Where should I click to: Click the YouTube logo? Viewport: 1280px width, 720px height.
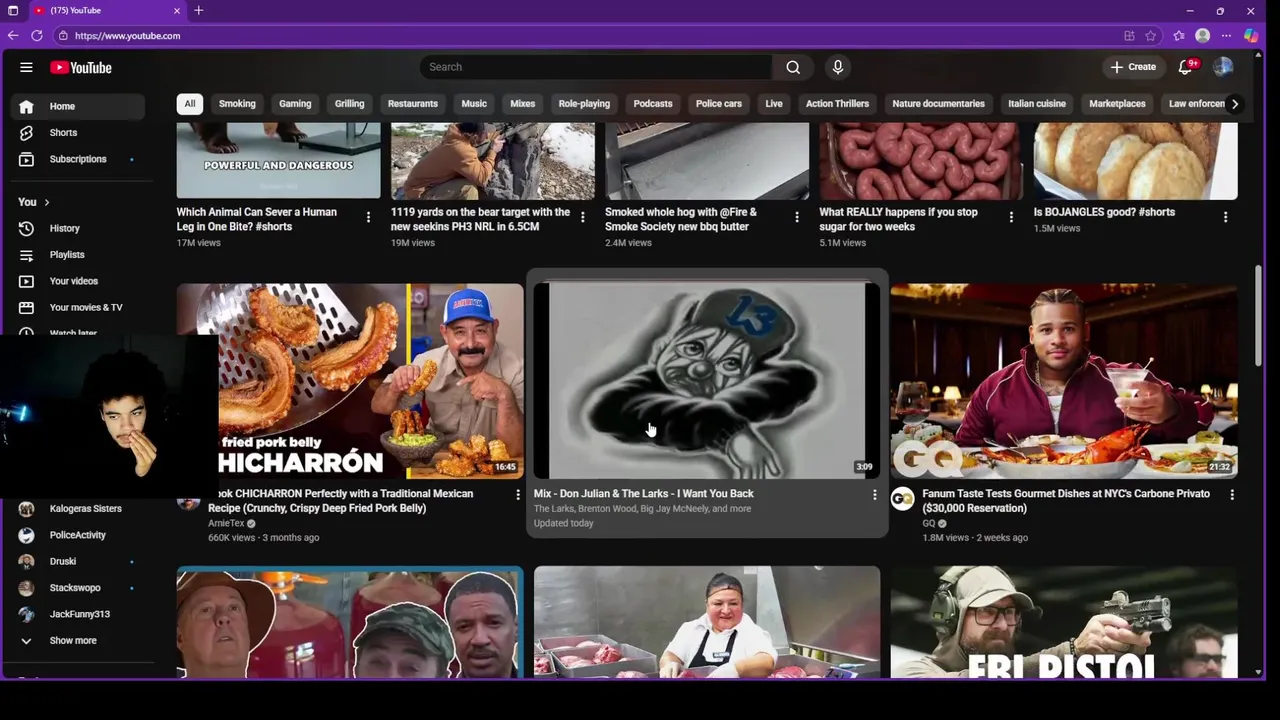[x=81, y=67]
